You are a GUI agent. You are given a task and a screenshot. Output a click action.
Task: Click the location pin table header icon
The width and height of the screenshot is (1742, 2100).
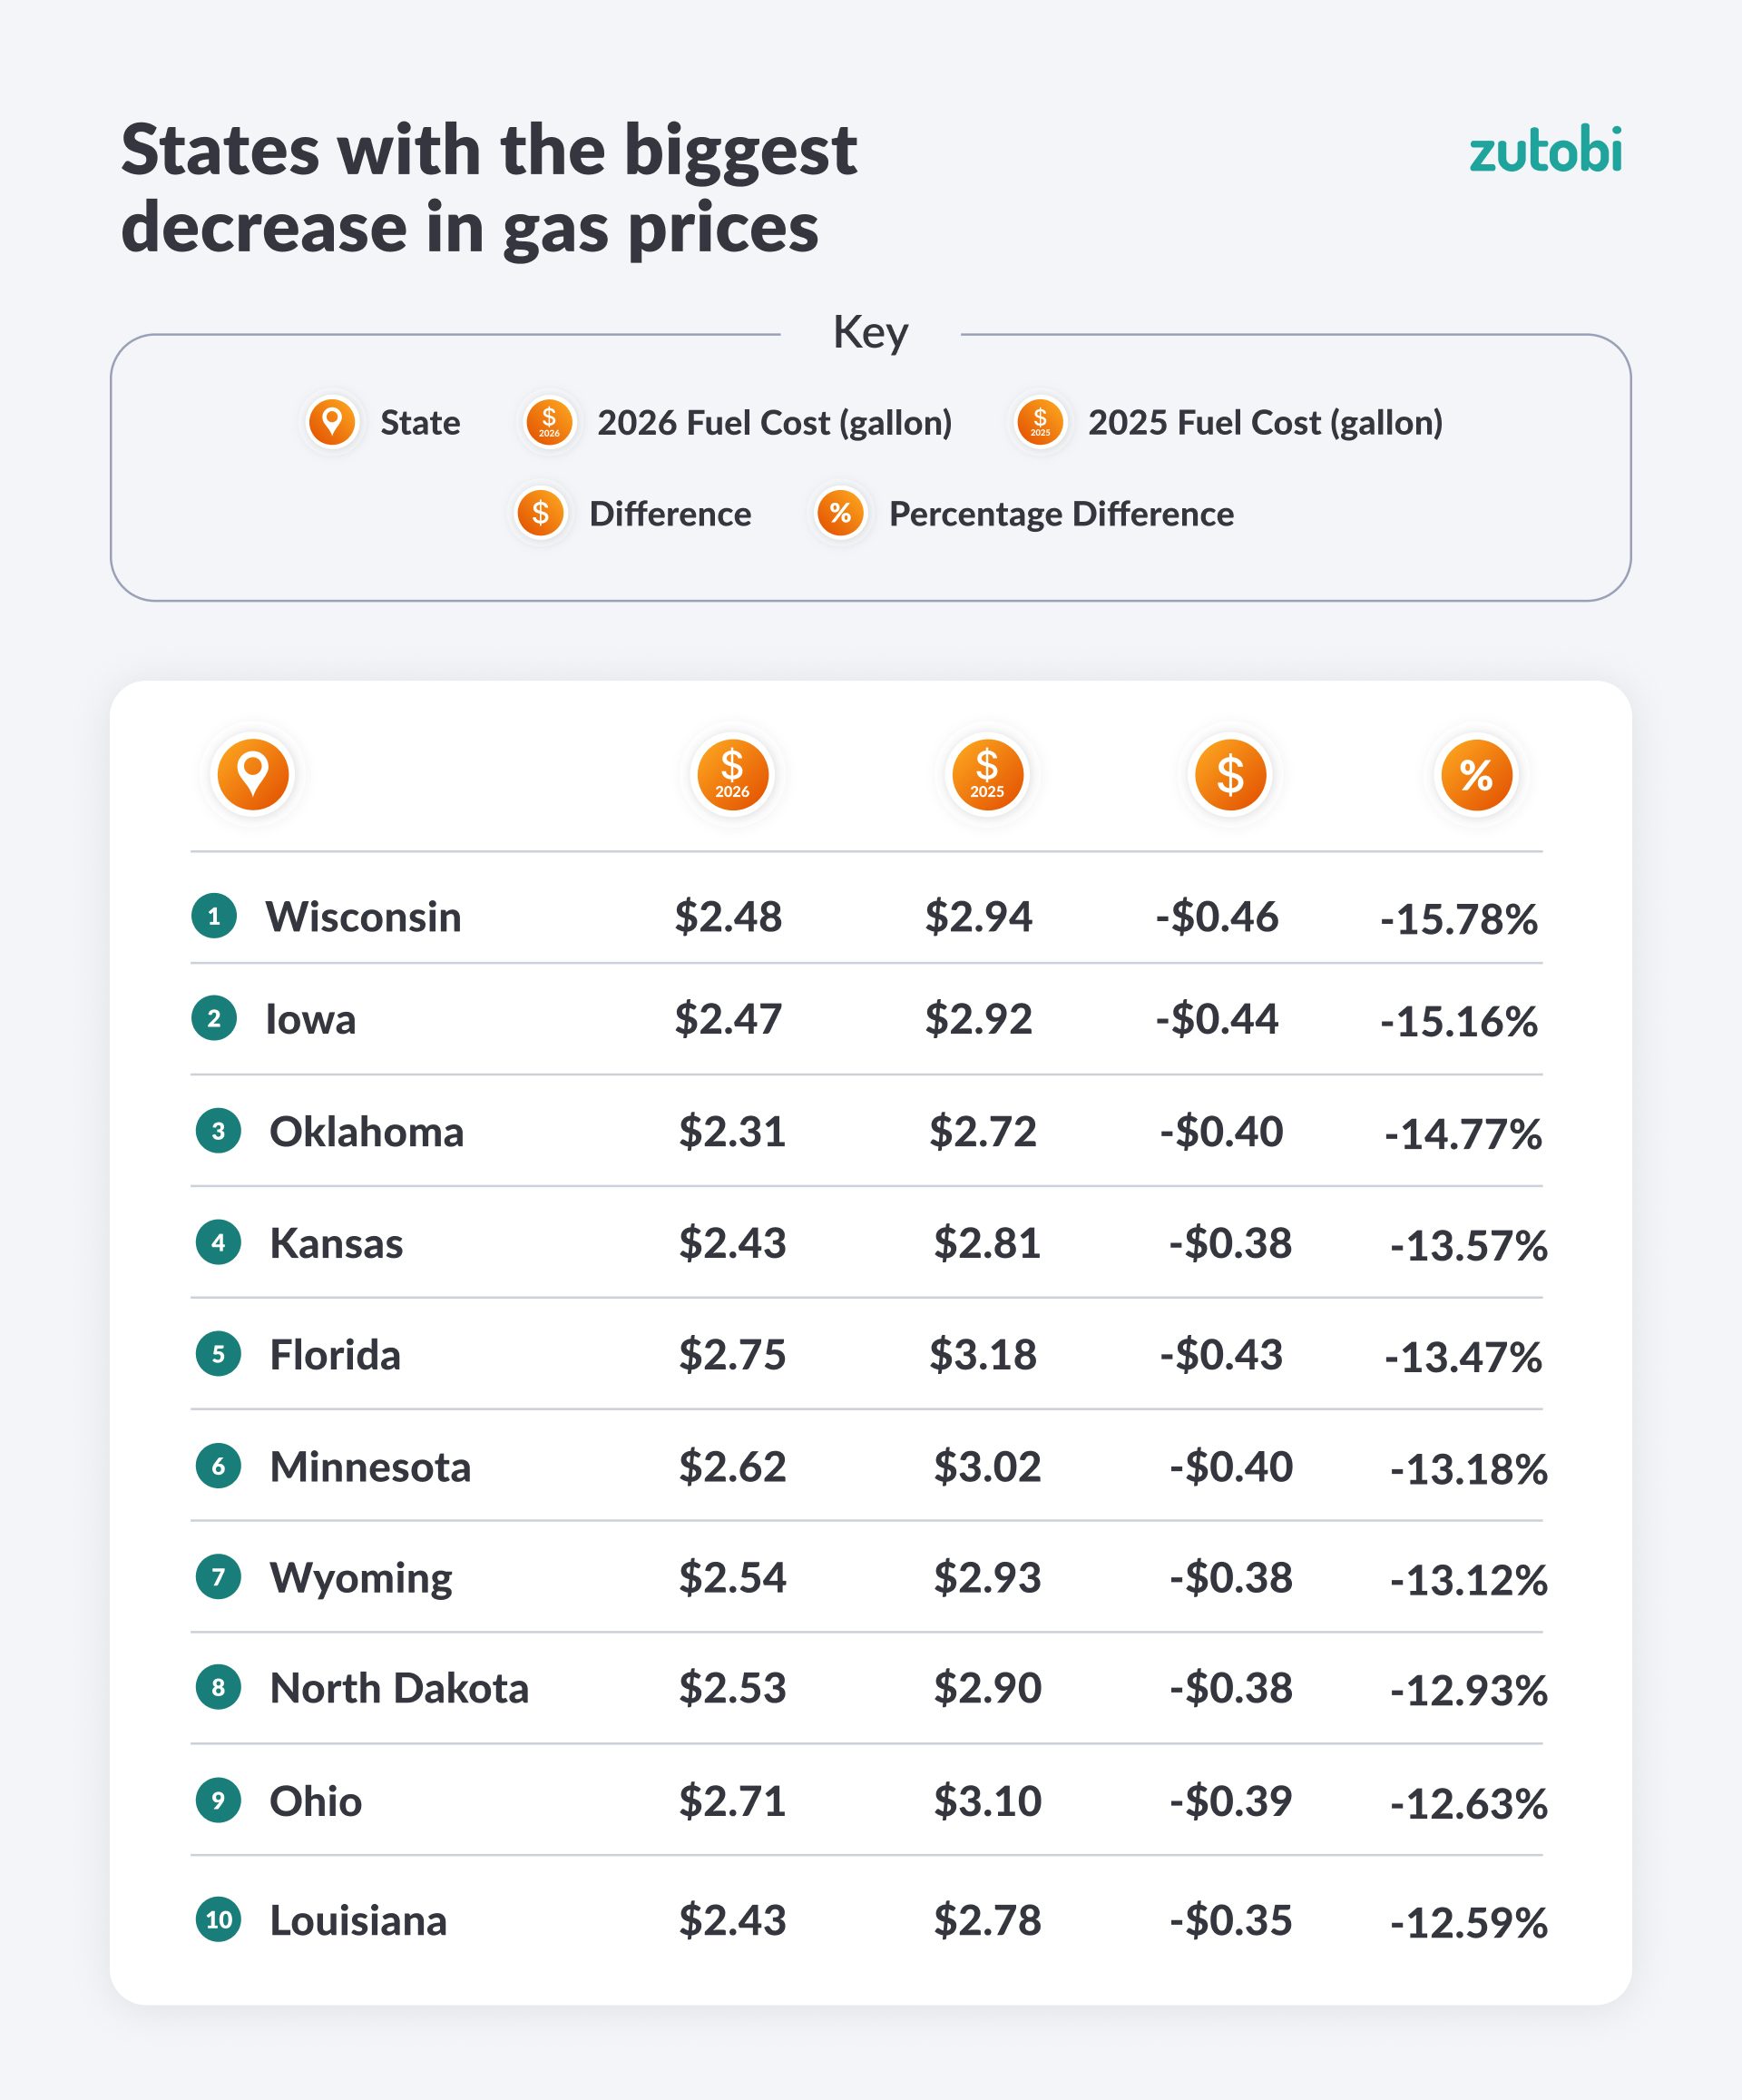(x=253, y=774)
